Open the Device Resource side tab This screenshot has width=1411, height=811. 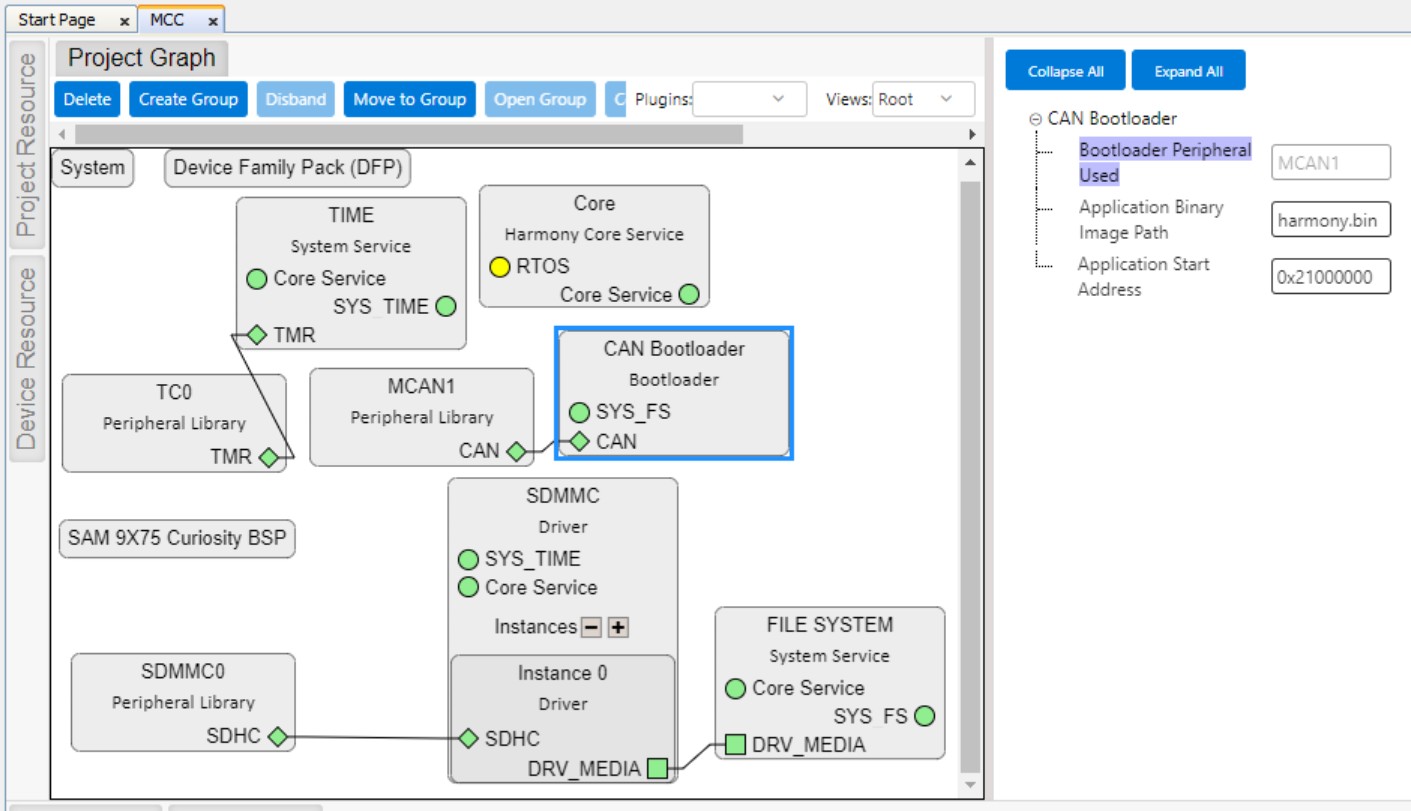click(x=26, y=358)
